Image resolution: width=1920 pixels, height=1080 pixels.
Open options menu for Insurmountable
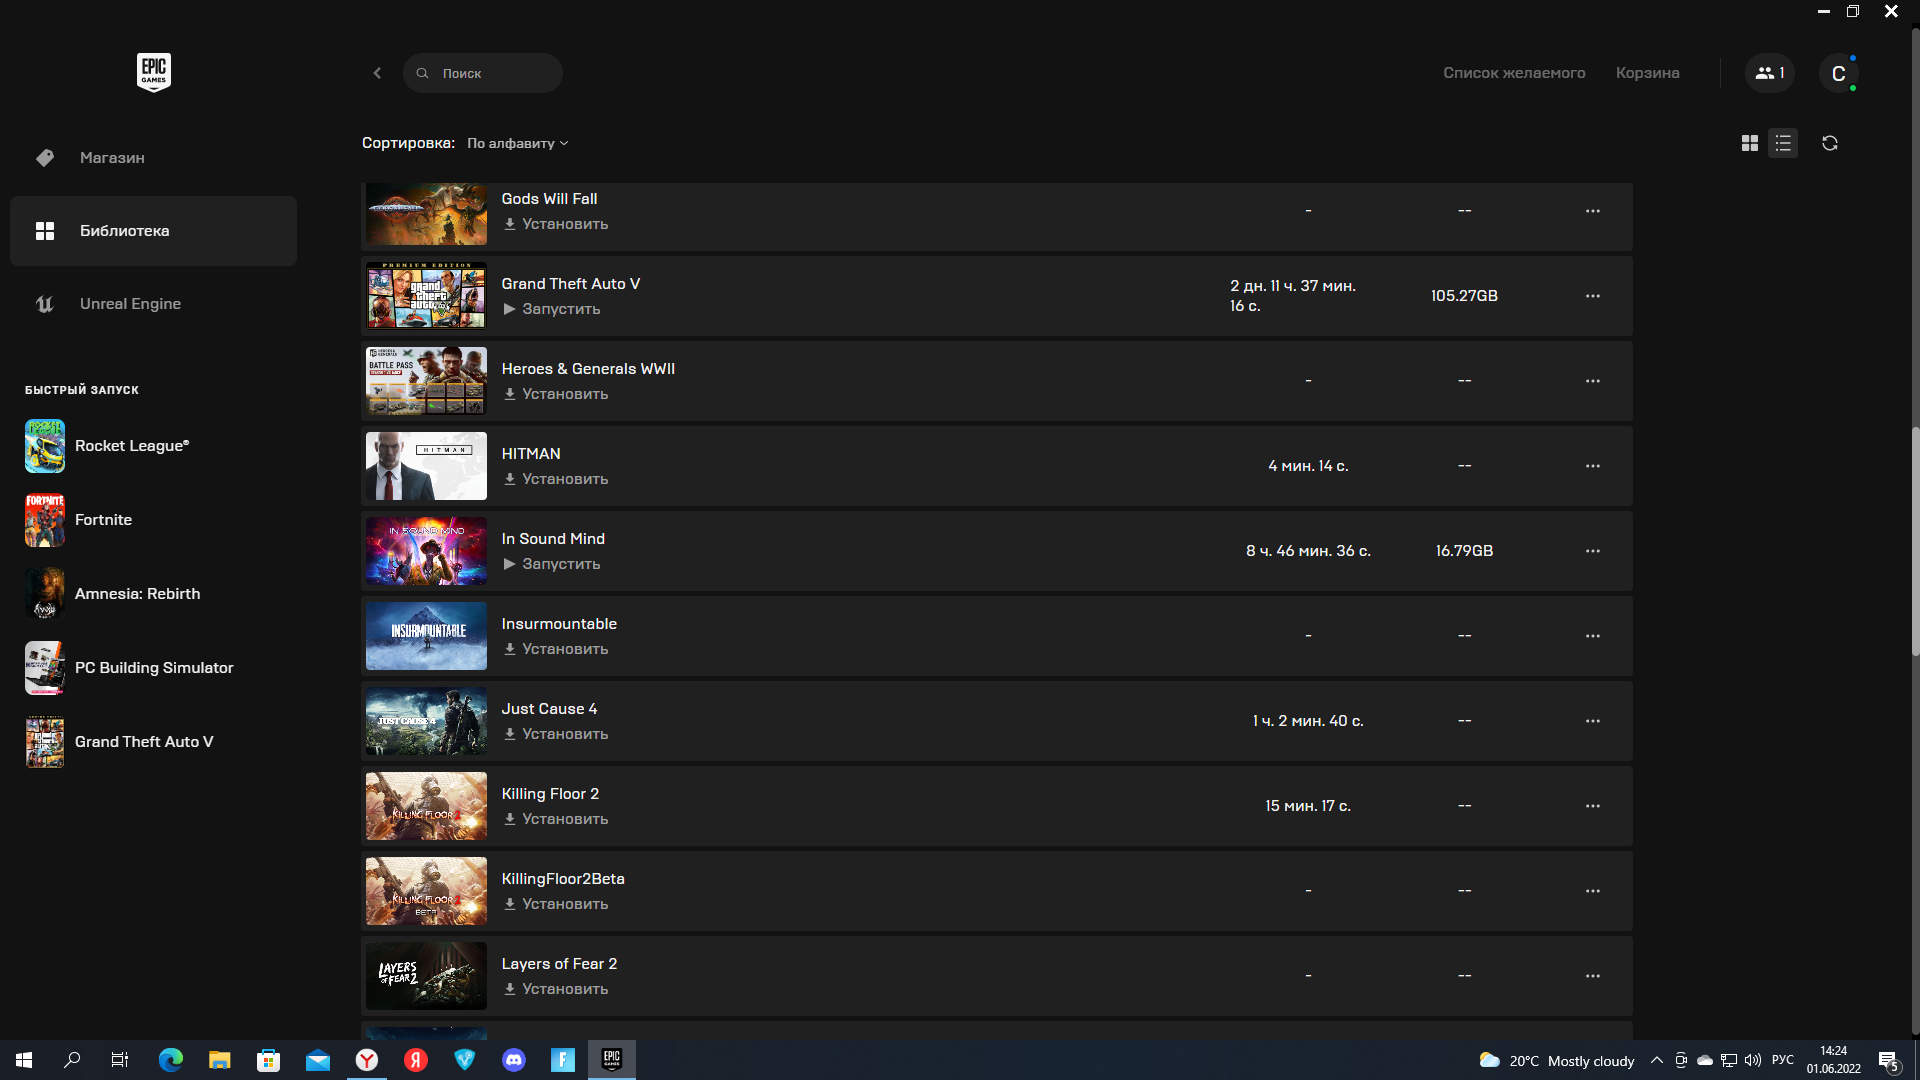pyautogui.click(x=1592, y=636)
